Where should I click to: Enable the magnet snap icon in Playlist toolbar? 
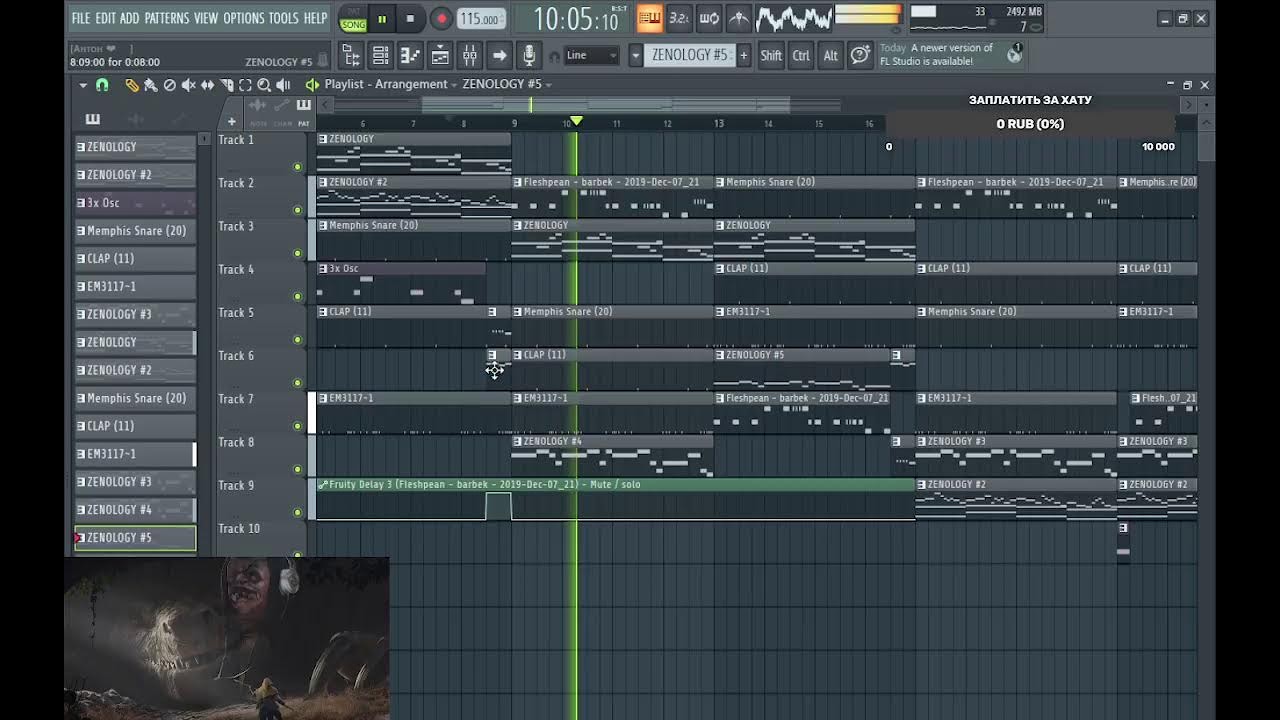[102, 85]
